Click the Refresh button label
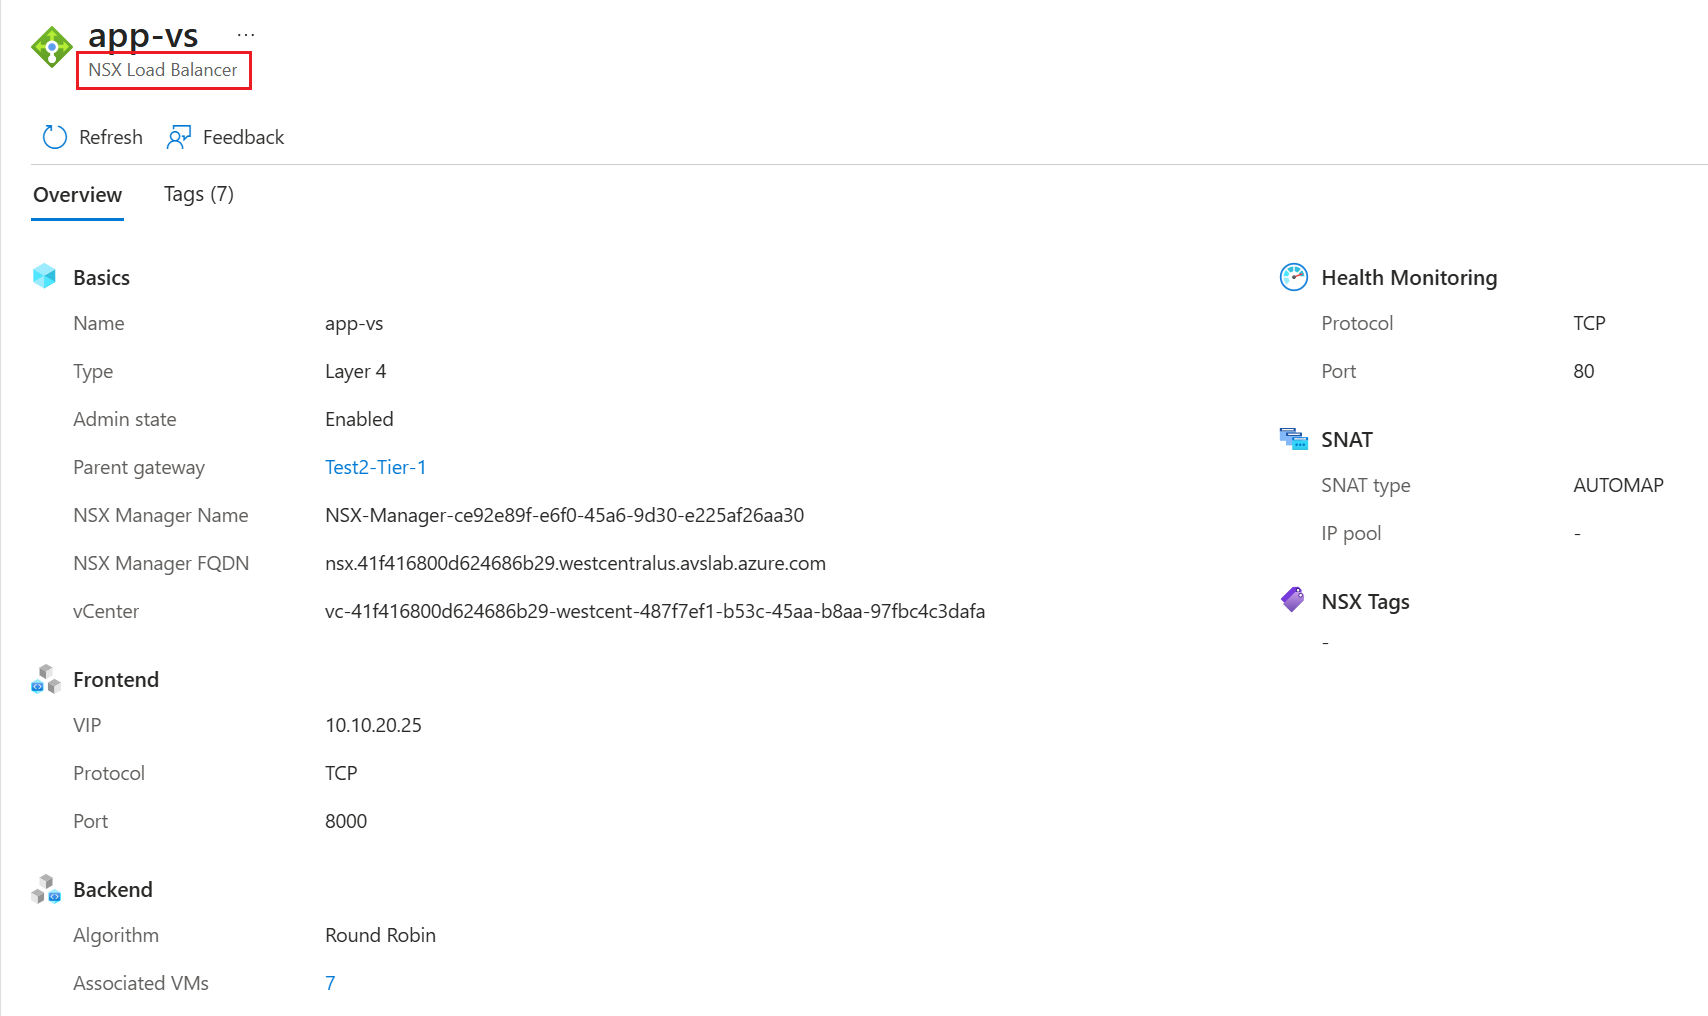Viewport: 1708px width, 1016px height. tap(111, 137)
